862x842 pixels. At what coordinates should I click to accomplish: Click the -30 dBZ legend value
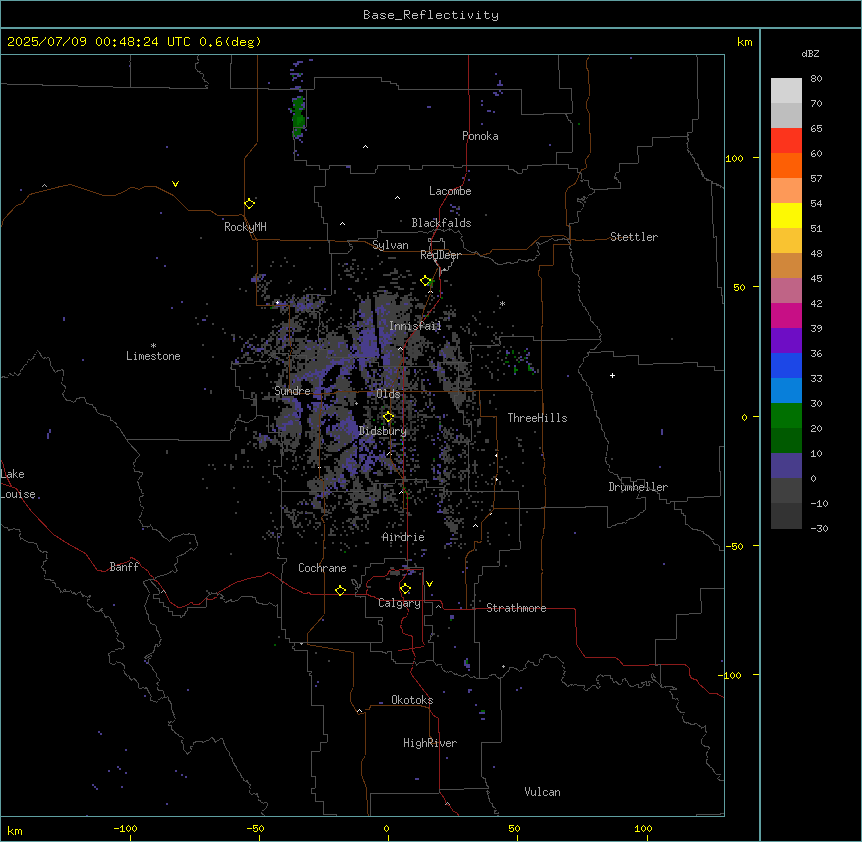coord(819,528)
